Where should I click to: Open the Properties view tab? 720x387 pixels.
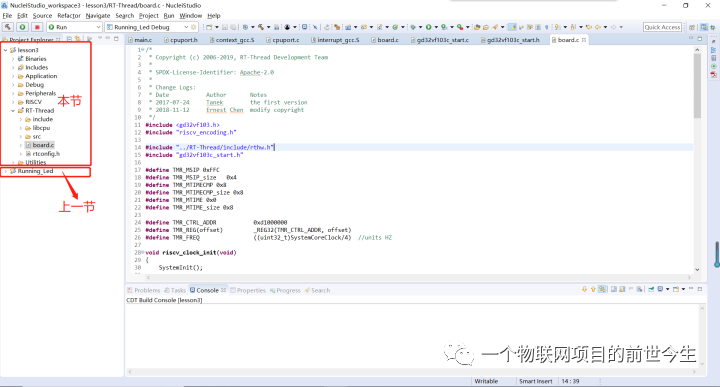[x=248, y=290]
